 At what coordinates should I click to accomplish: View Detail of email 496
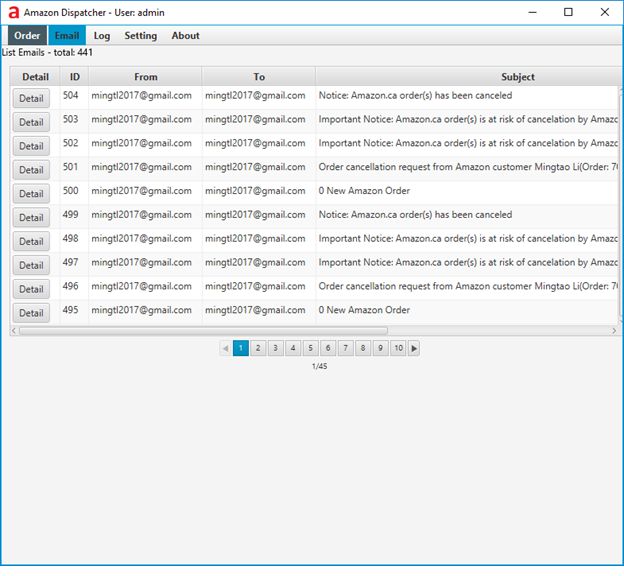31,289
